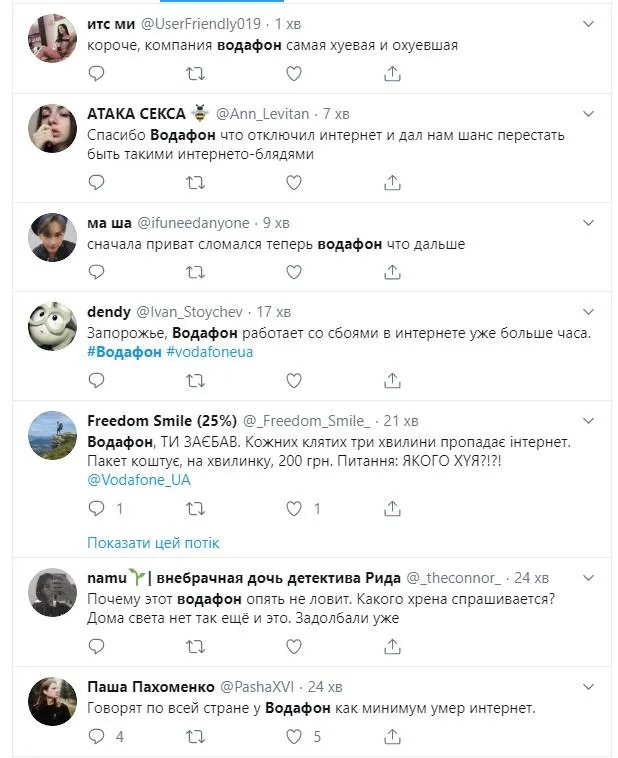Screen dimensions: 618x758
Task: Open АТАКА СЕКСА profile name
Action: point(138,113)
